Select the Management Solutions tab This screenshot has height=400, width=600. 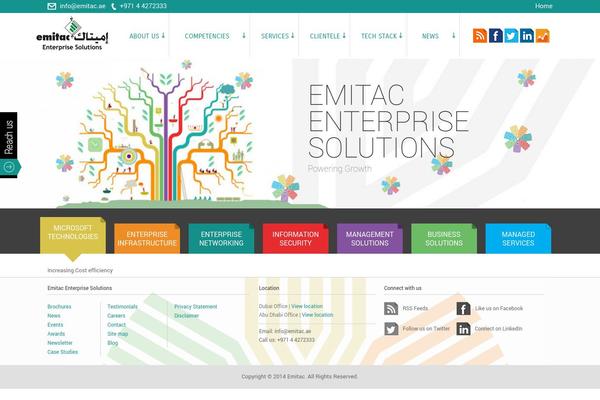tap(370, 238)
